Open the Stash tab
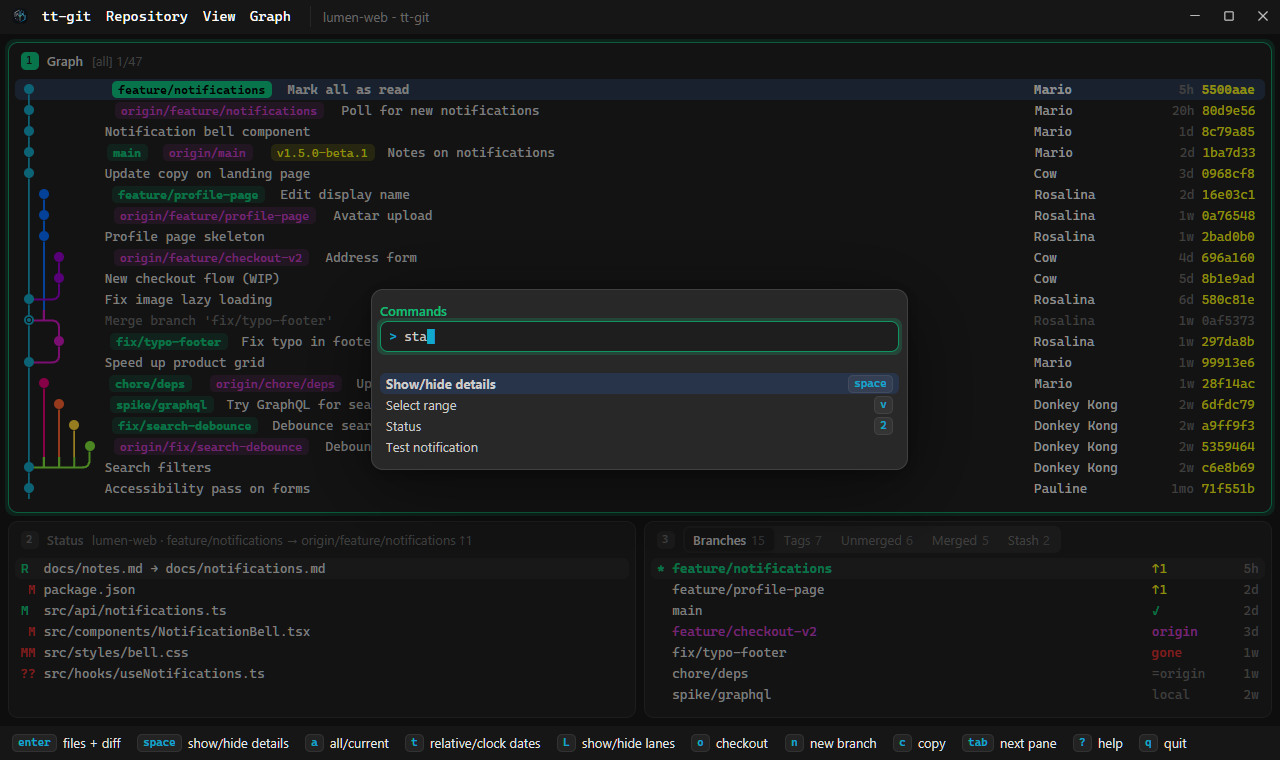Screen dimensions: 1280x760 tap(1029, 540)
